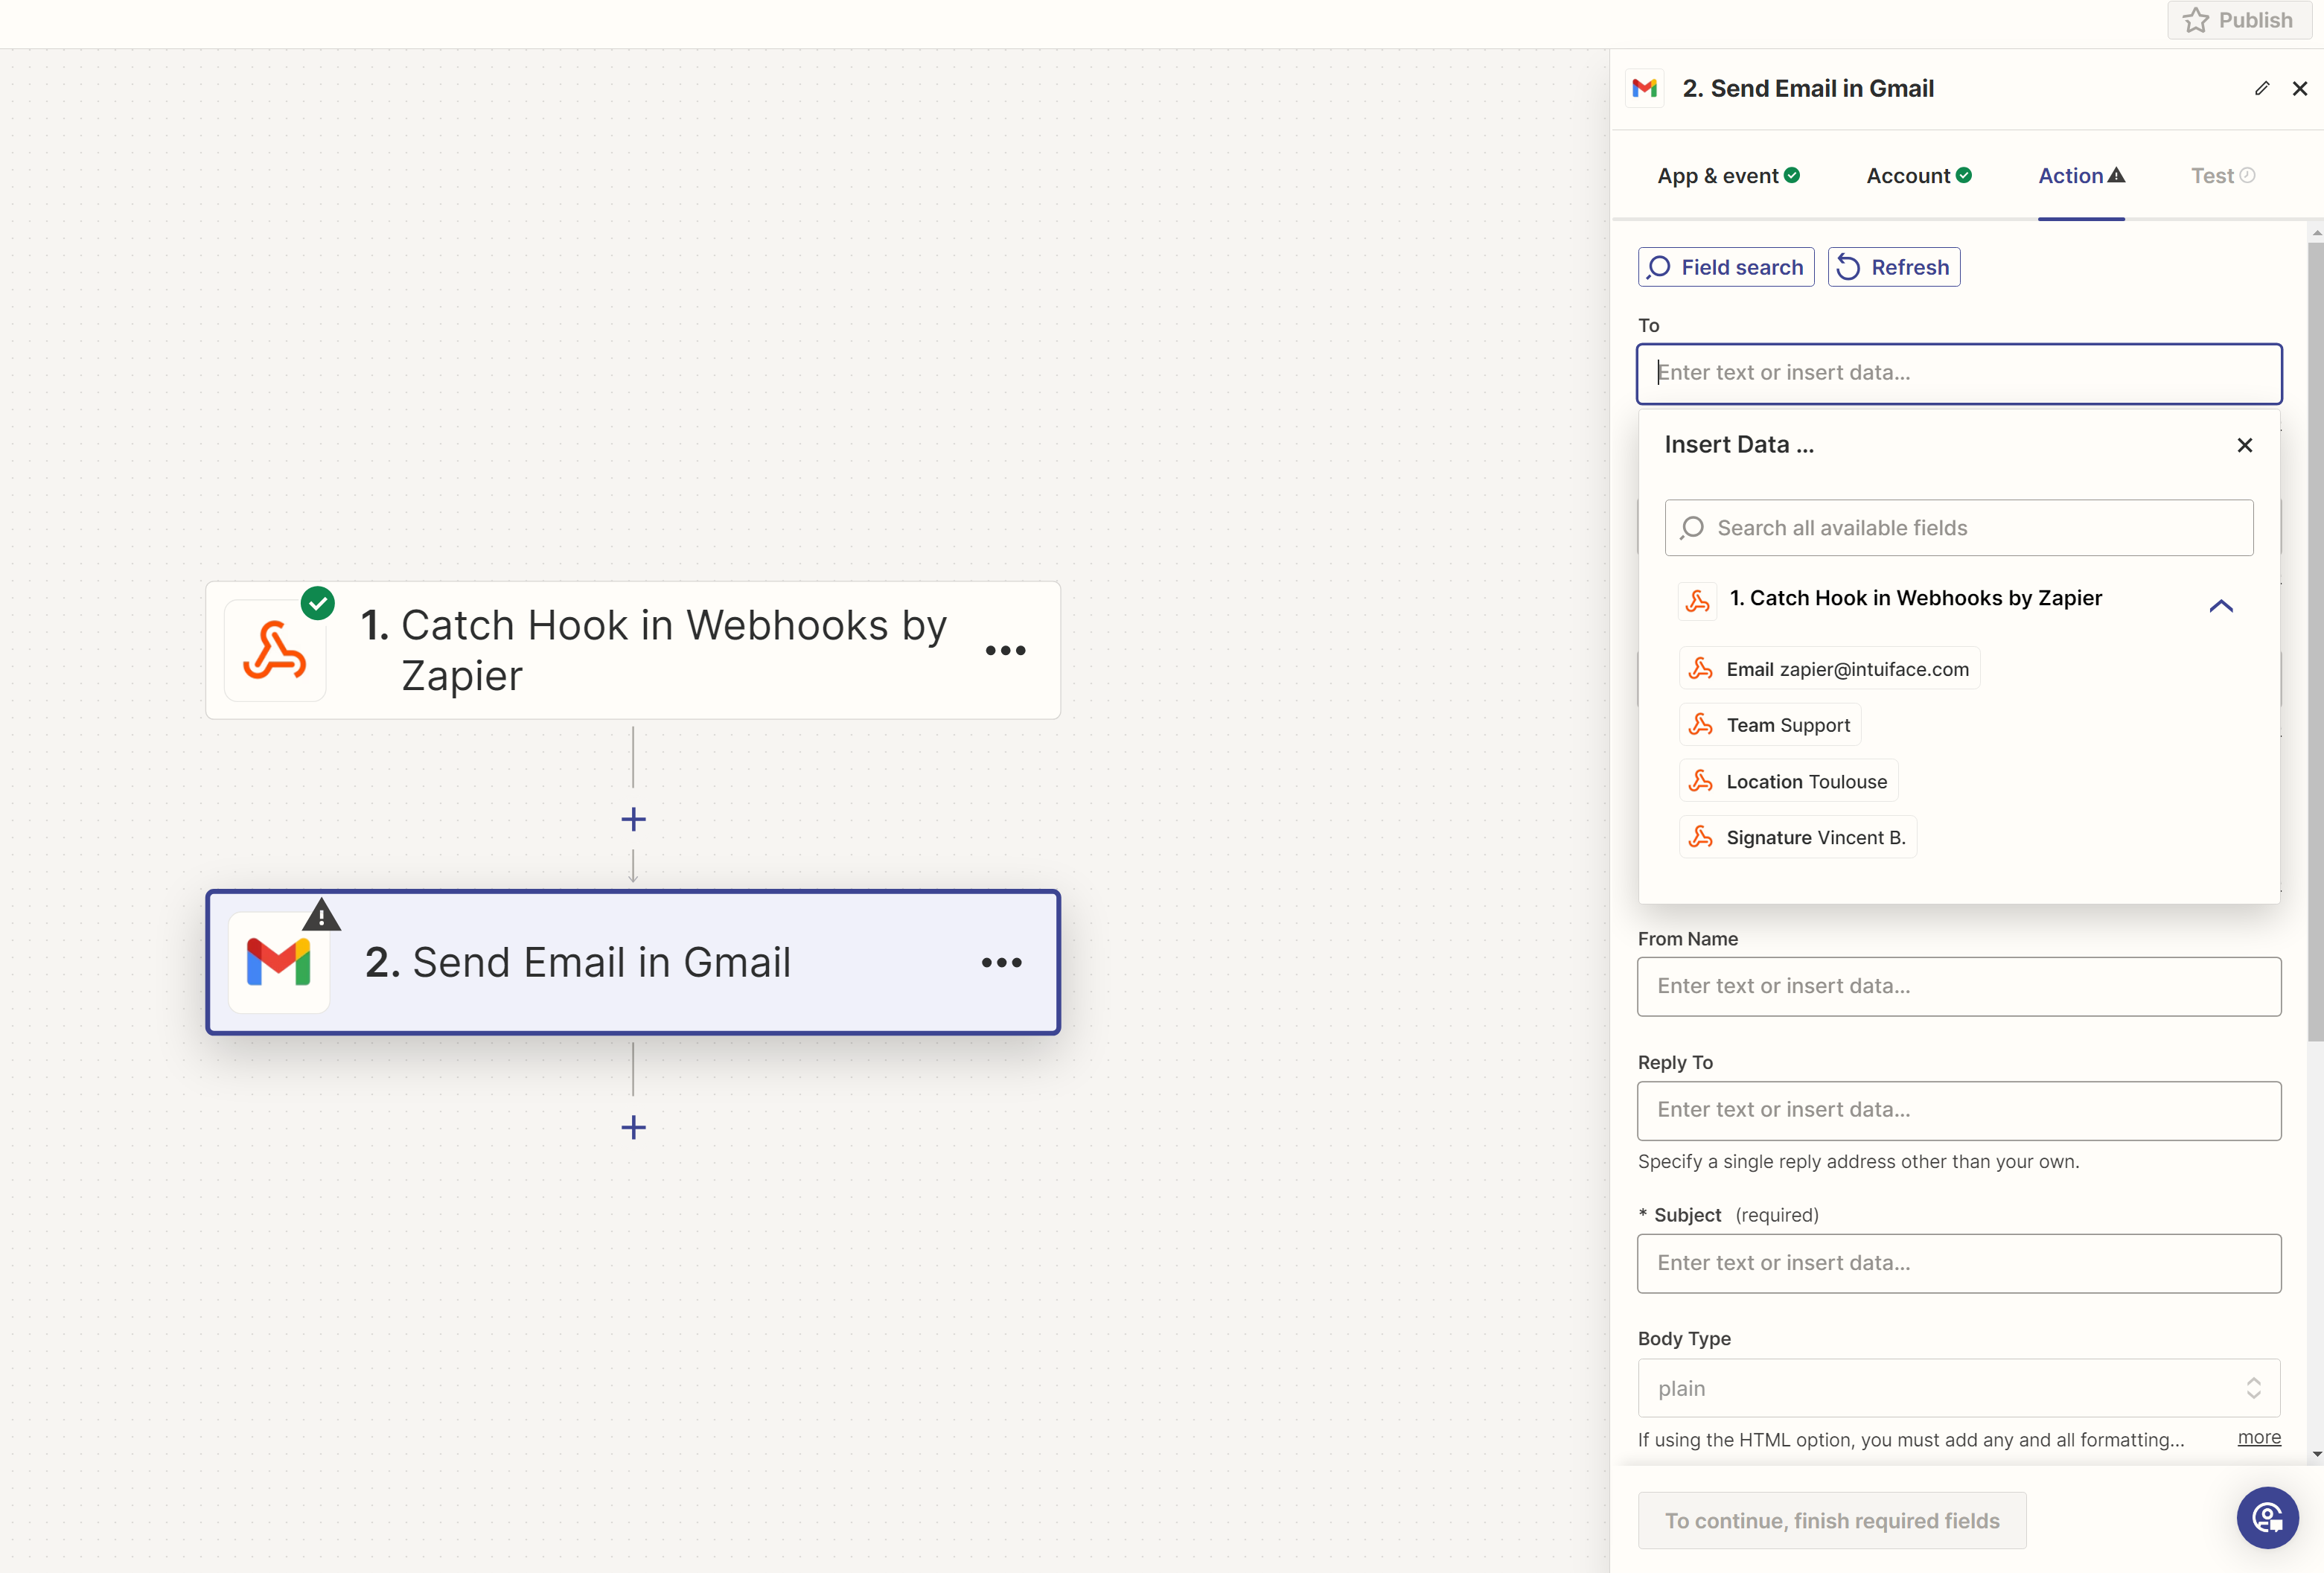2324x1573 pixels.
Task: Click the pencil rename icon in panel header
Action: pyautogui.click(x=2262, y=88)
